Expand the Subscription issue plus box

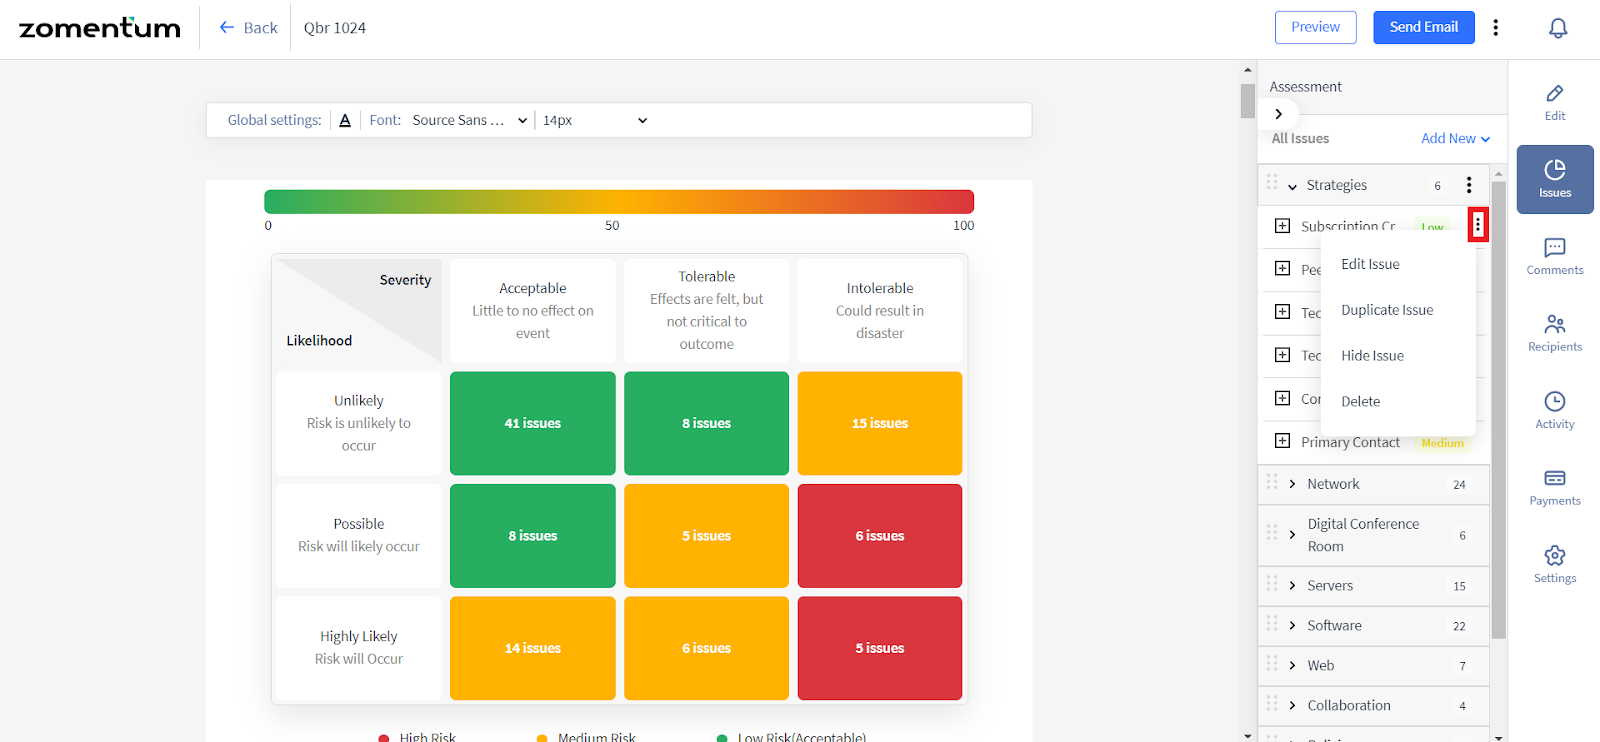coord(1282,226)
